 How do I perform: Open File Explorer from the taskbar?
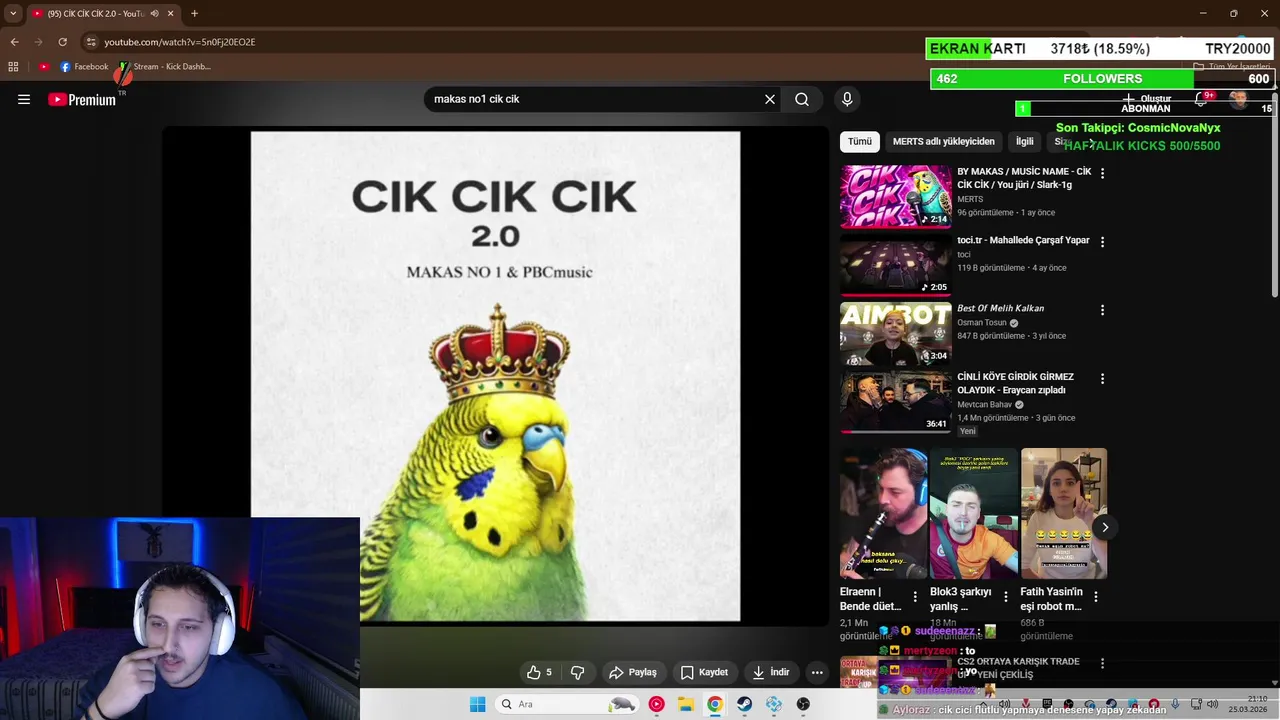(x=686, y=704)
